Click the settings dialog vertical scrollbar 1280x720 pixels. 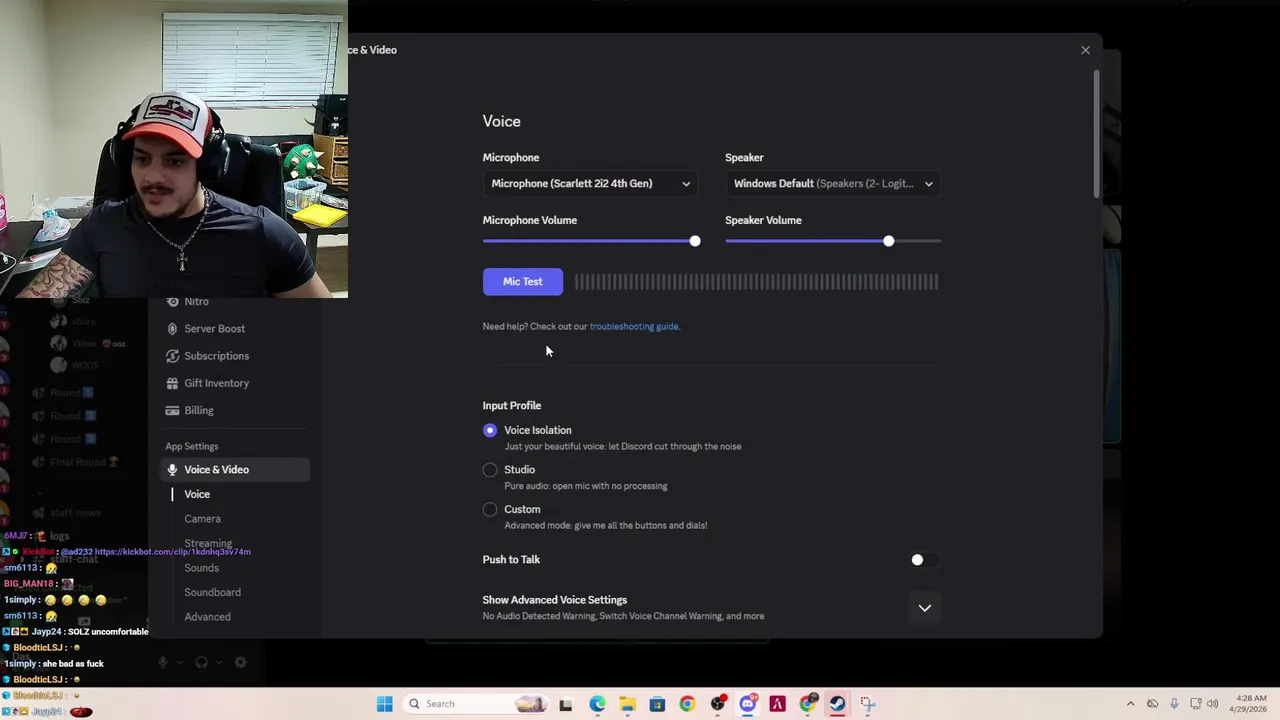1096,134
